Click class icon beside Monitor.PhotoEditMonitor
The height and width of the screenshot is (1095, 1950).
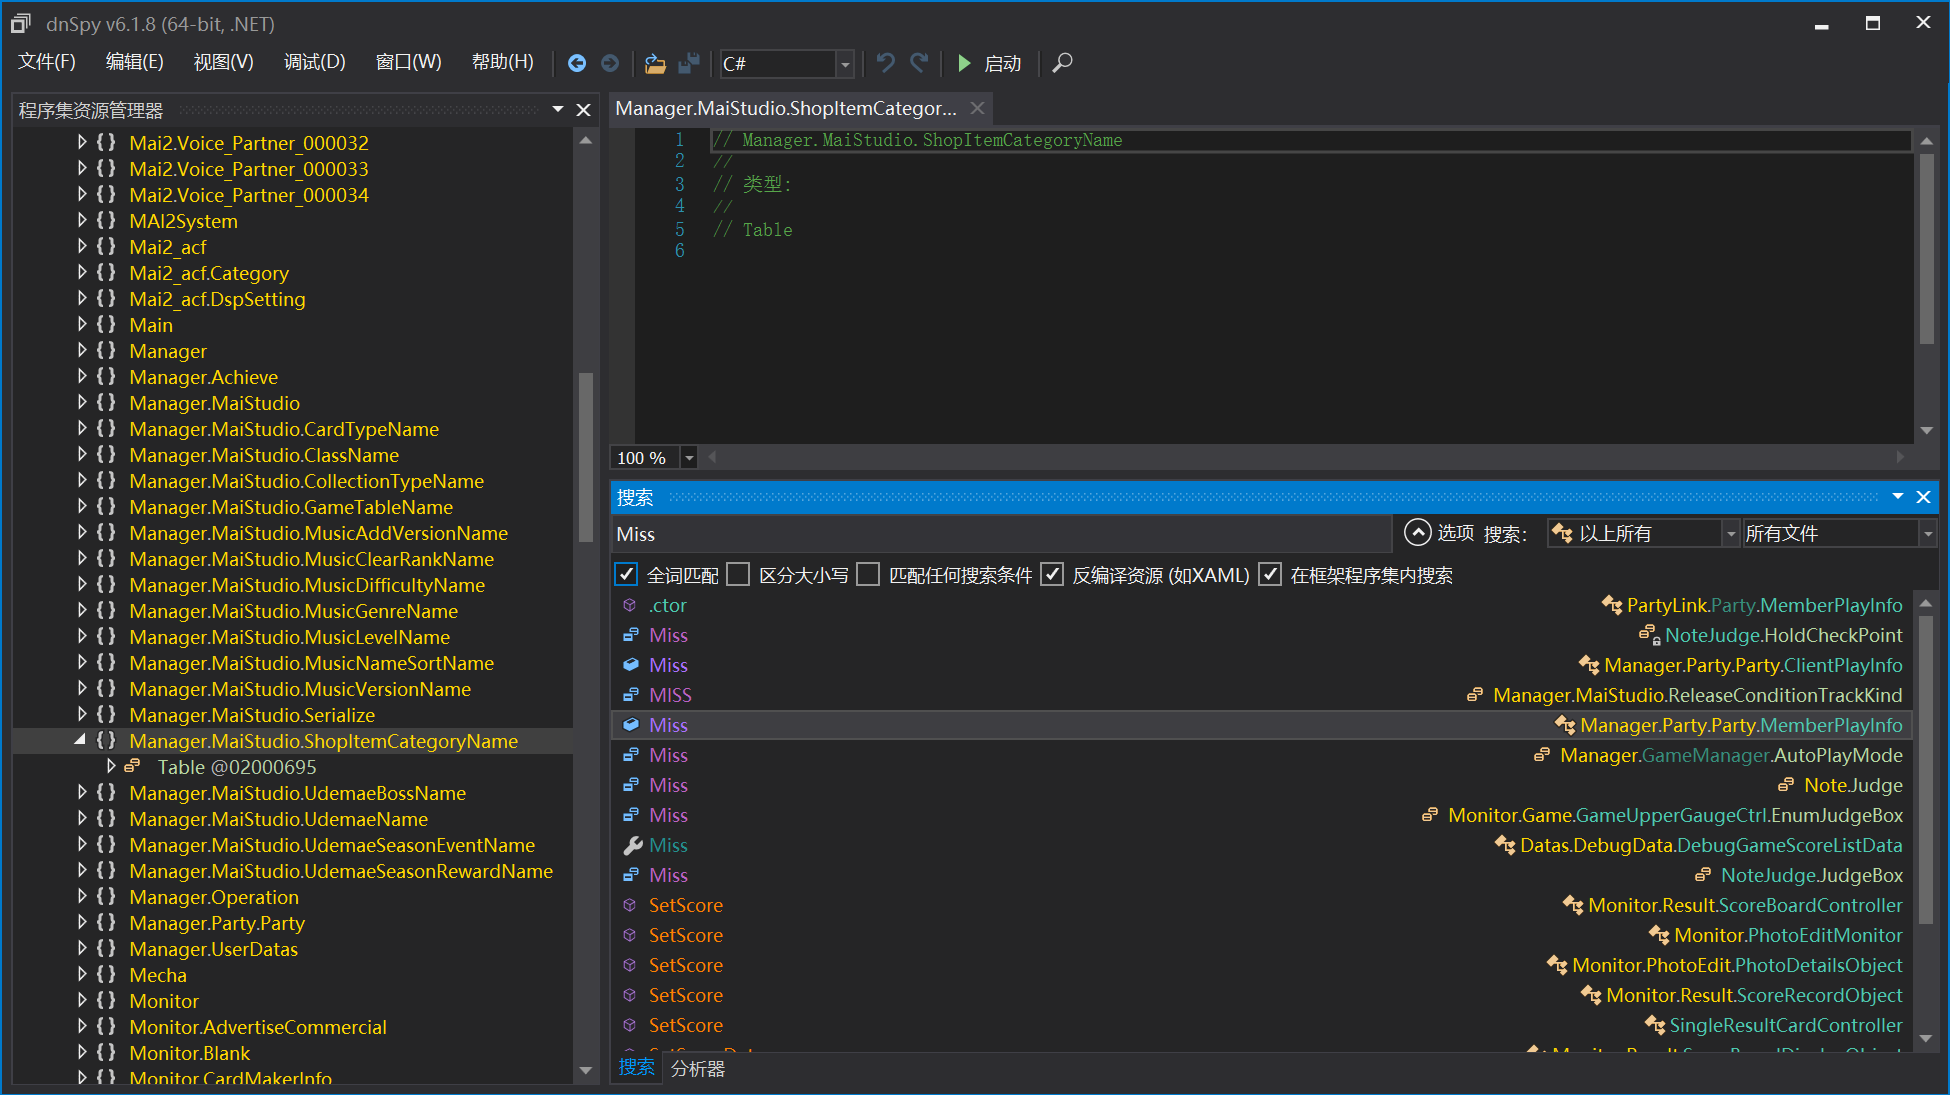tap(1659, 935)
